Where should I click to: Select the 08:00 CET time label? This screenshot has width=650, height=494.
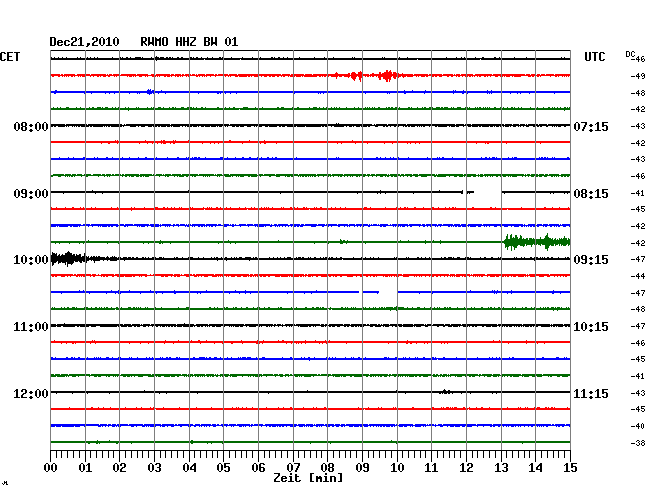pyautogui.click(x=31, y=126)
